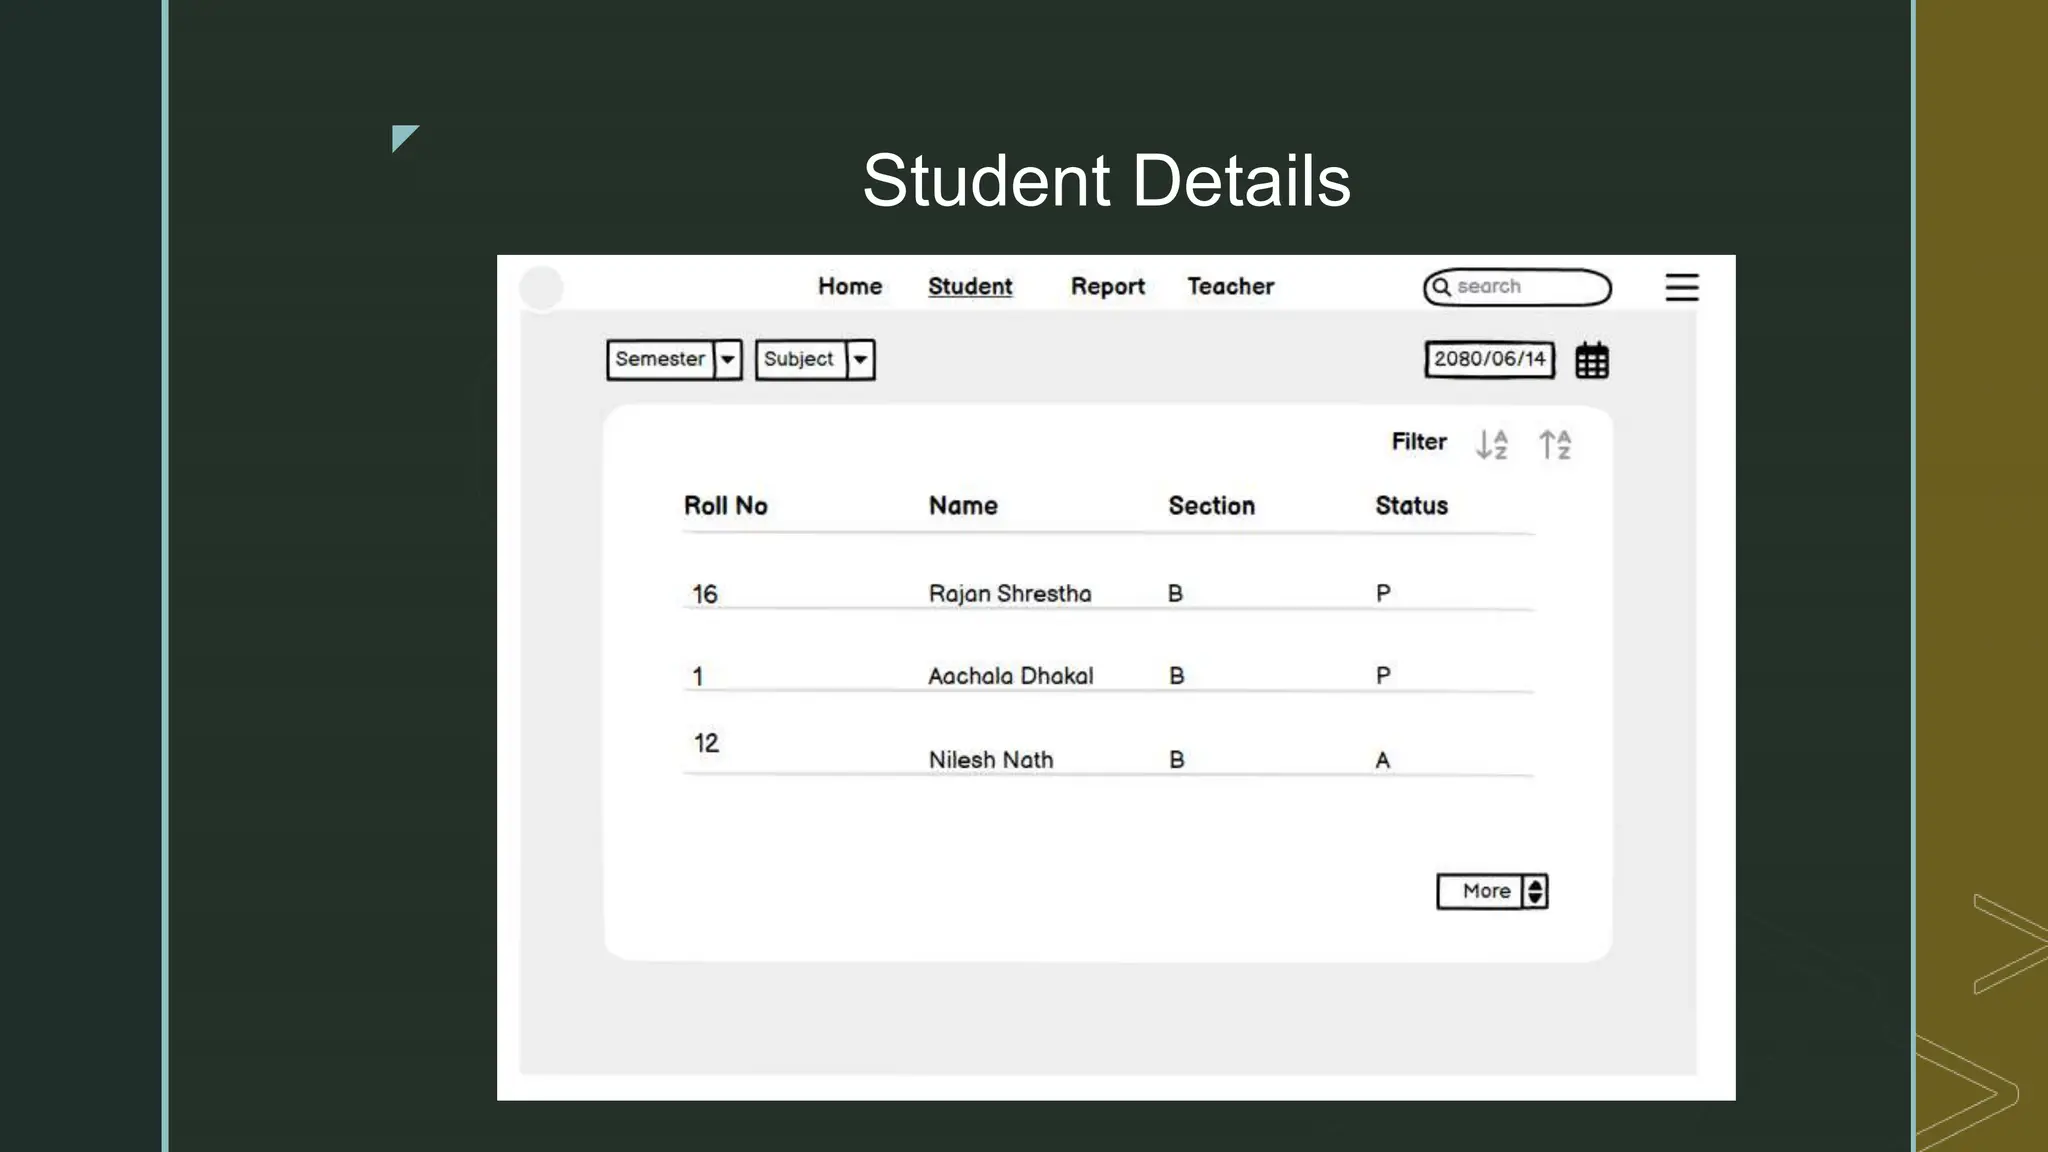Select the Nilesh Nath student name
This screenshot has height=1152, width=2048.
[x=990, y=760]
